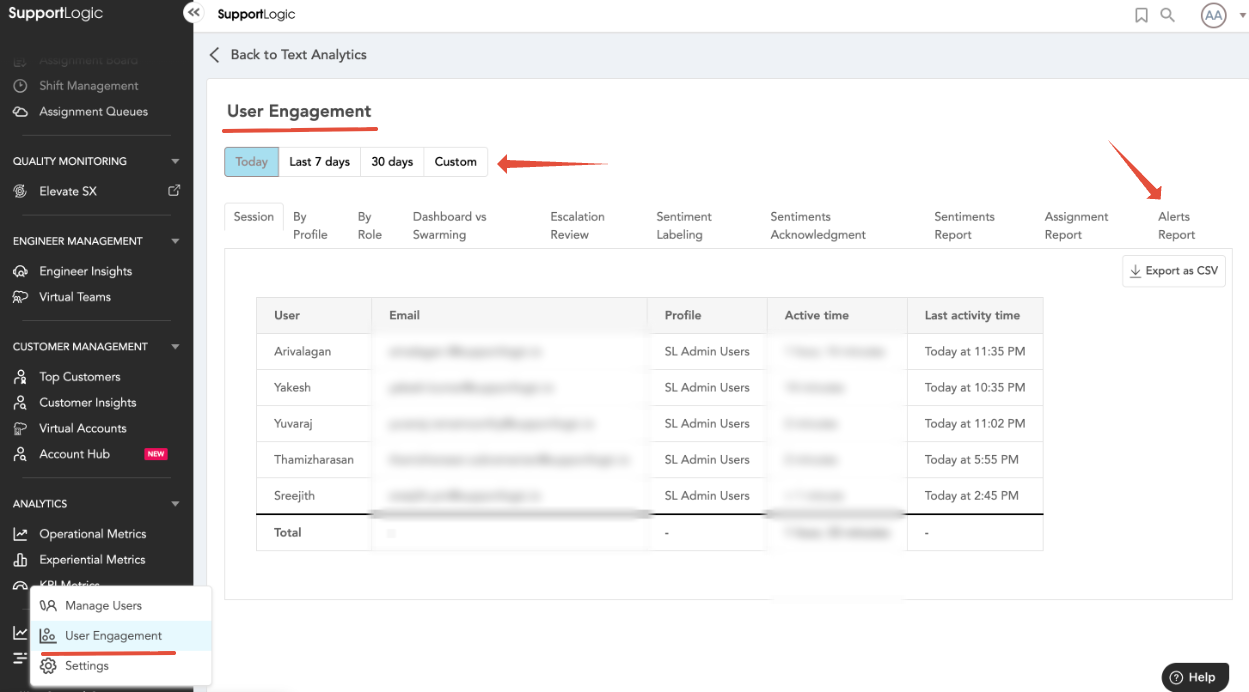Open Settings from popup menu
Viewport: 1249px width, 692px height.
click(121, 666)
